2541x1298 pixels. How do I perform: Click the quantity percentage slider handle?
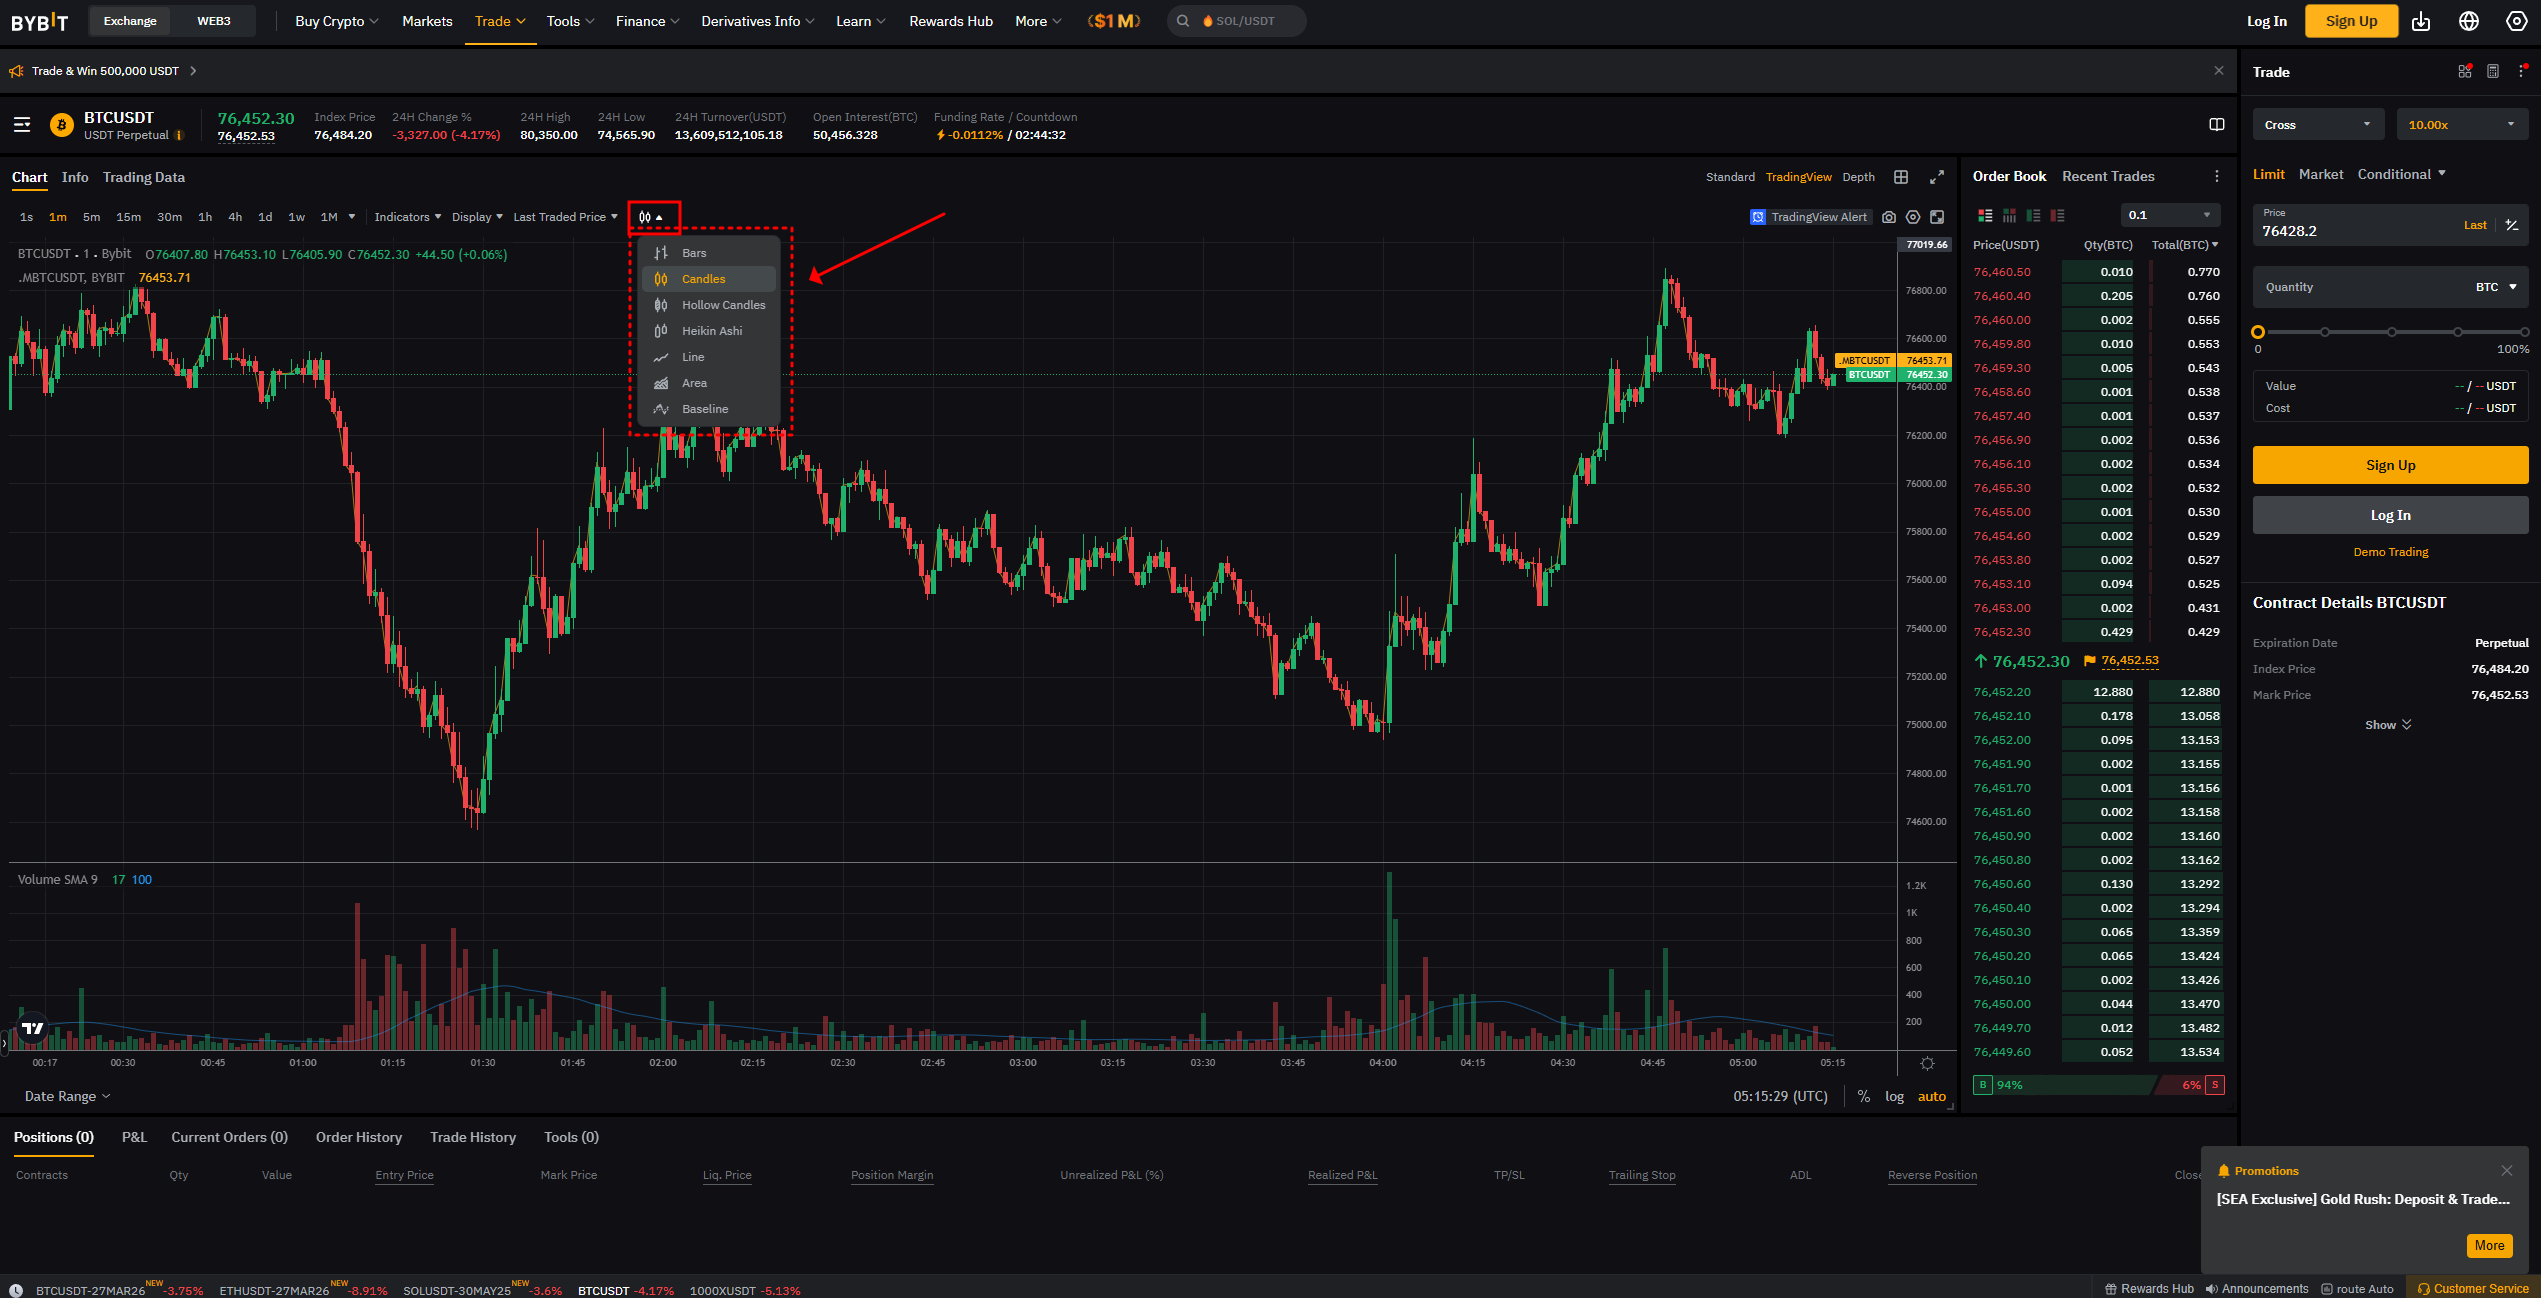tap(2258, 332)
